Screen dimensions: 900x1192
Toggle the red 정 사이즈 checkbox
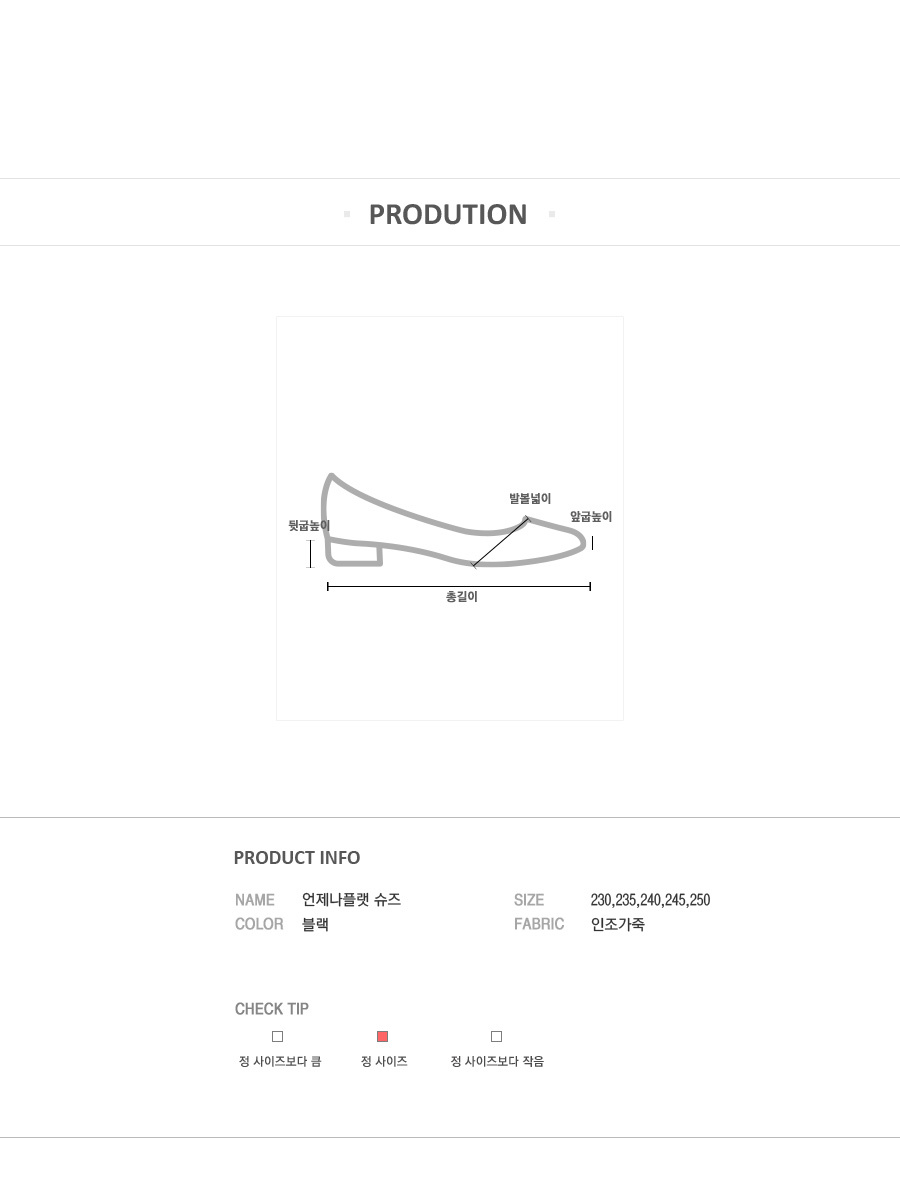pyautogui.click(x=382, y=1036)
